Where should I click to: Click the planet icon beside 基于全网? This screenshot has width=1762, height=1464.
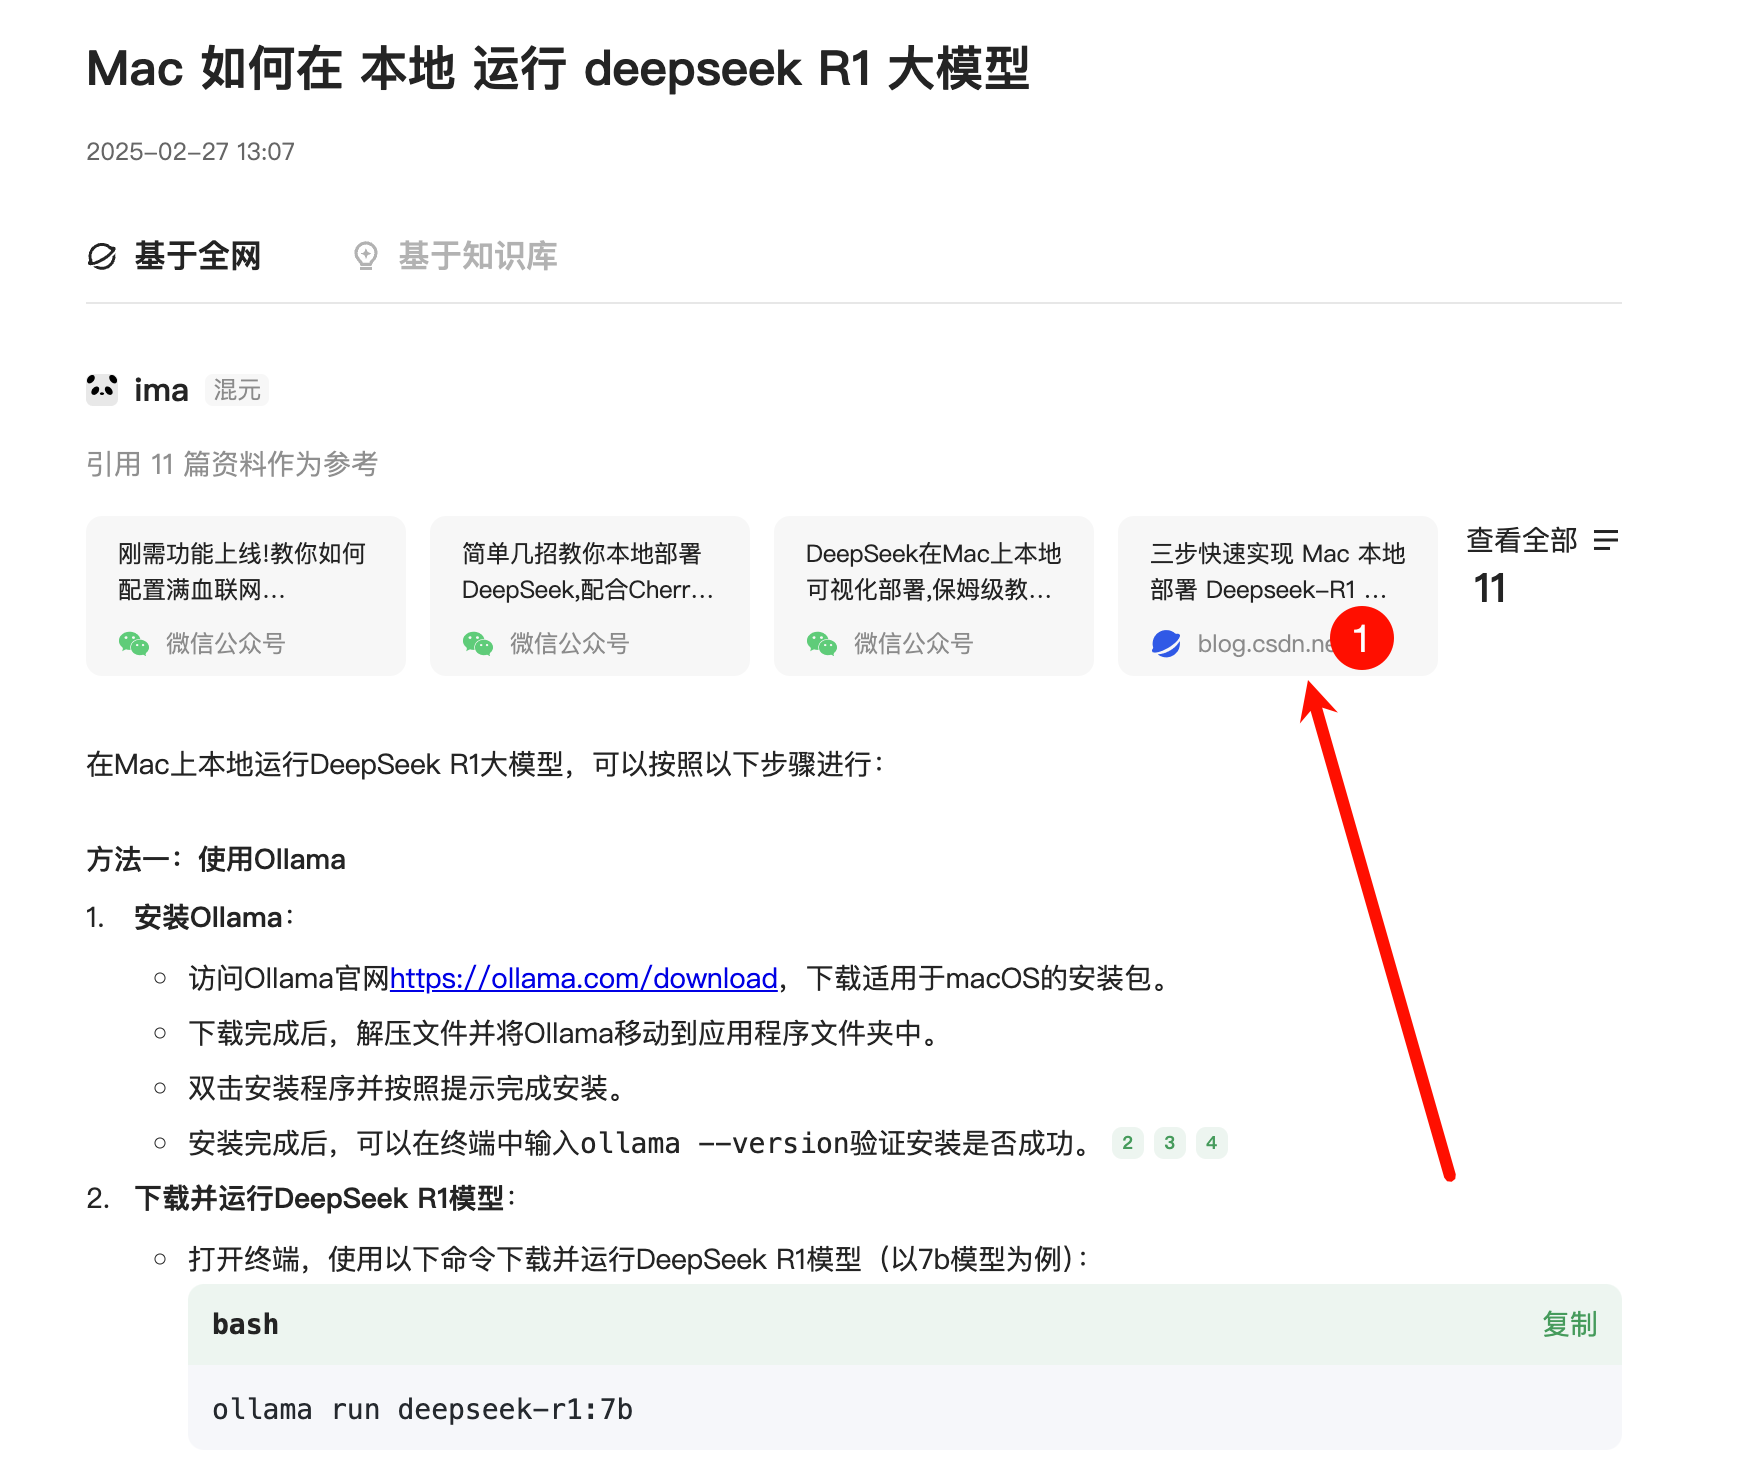point(102,257)
